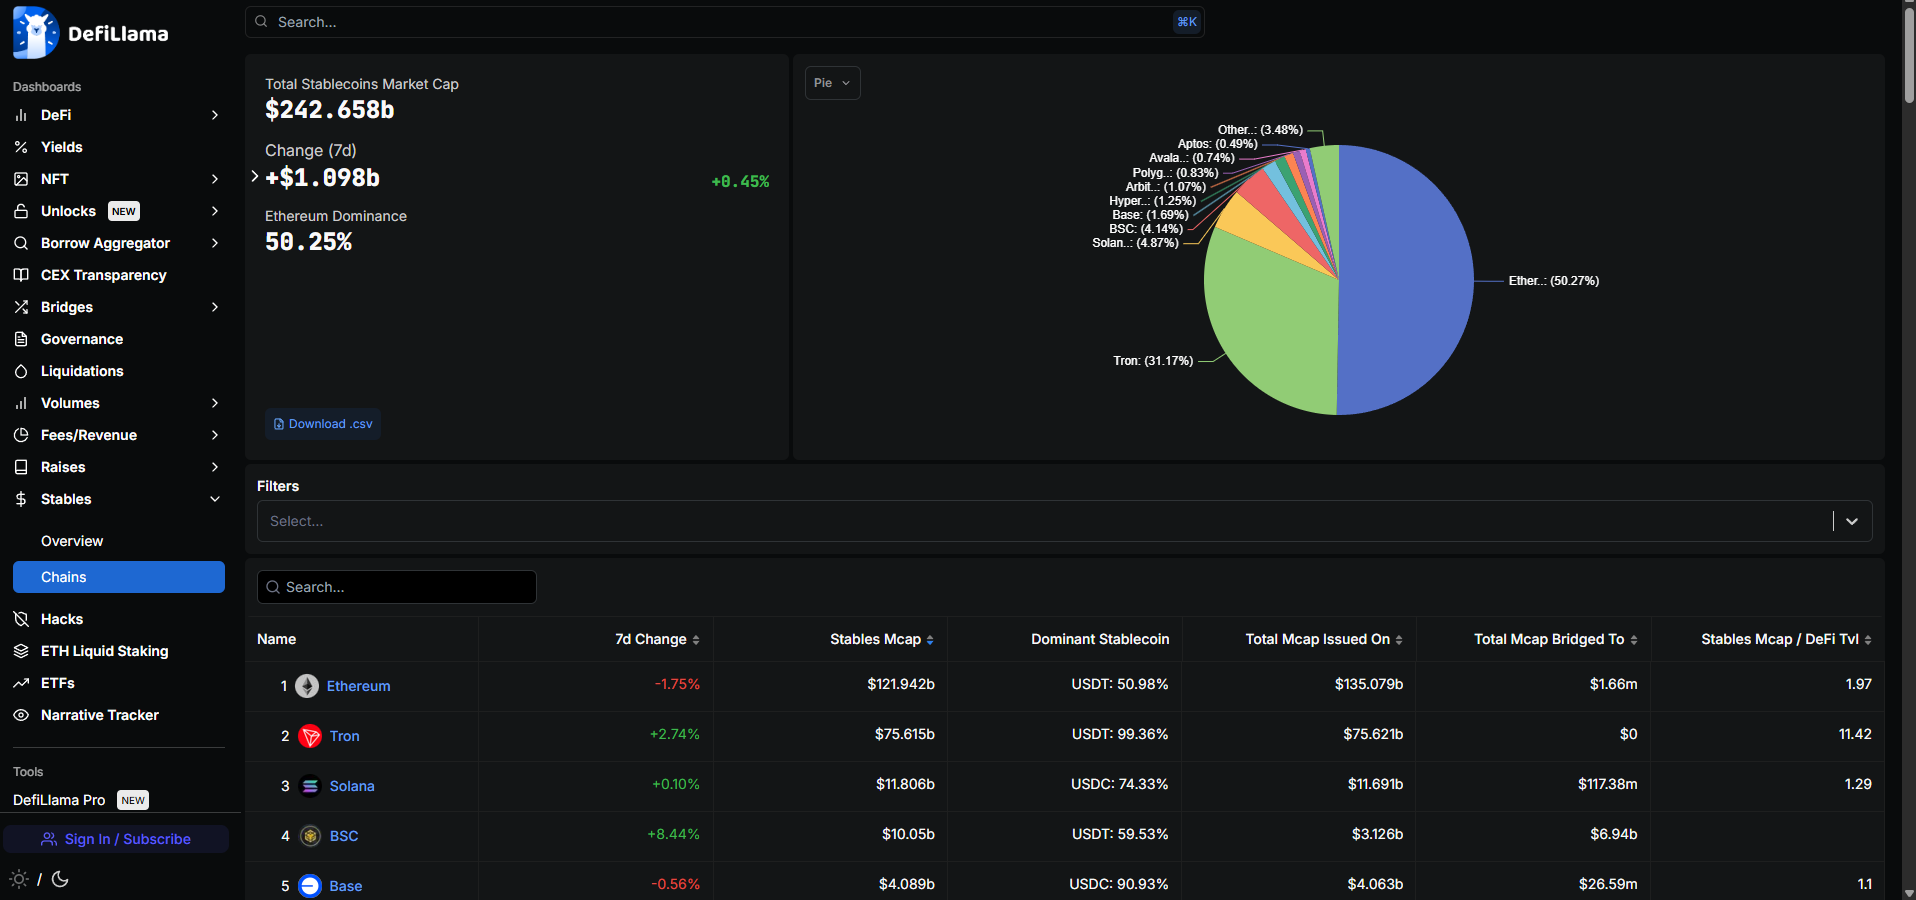Switch to dark theme moon icon
The image size is (1916, 900).
[x=60, y=879]
